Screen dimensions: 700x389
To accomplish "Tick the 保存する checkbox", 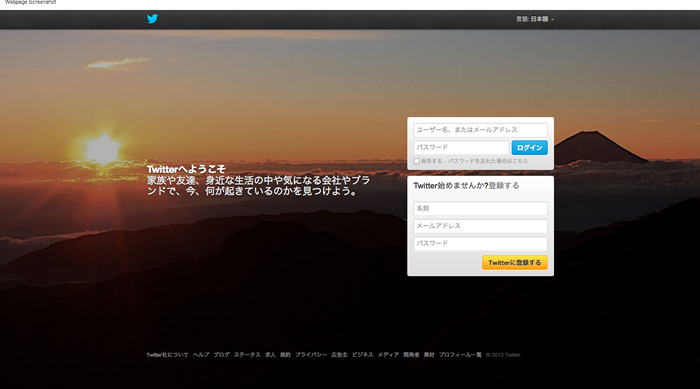I will click(x=417, y=161).
